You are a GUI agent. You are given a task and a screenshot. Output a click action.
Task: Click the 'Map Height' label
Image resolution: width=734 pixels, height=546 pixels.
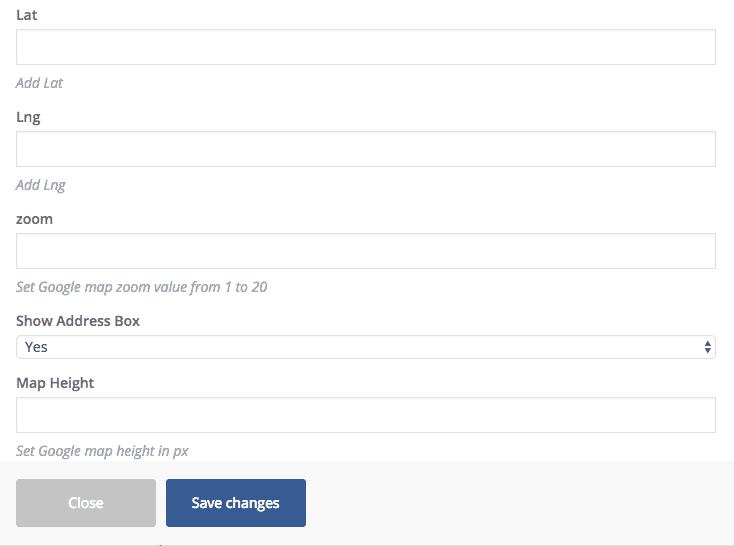point(55,383)
